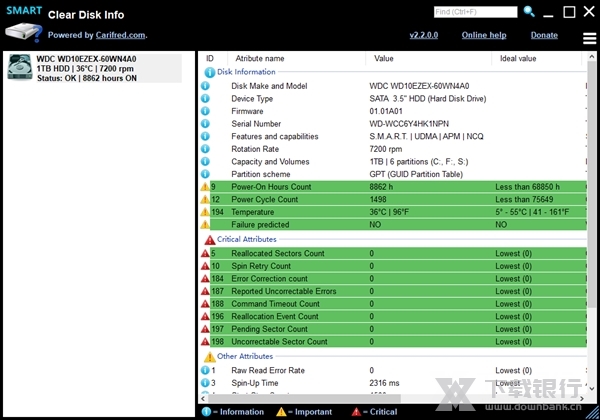Collapse the Disk Information group
The height and width of the screenshot is (420, 600).
point(210,72)
